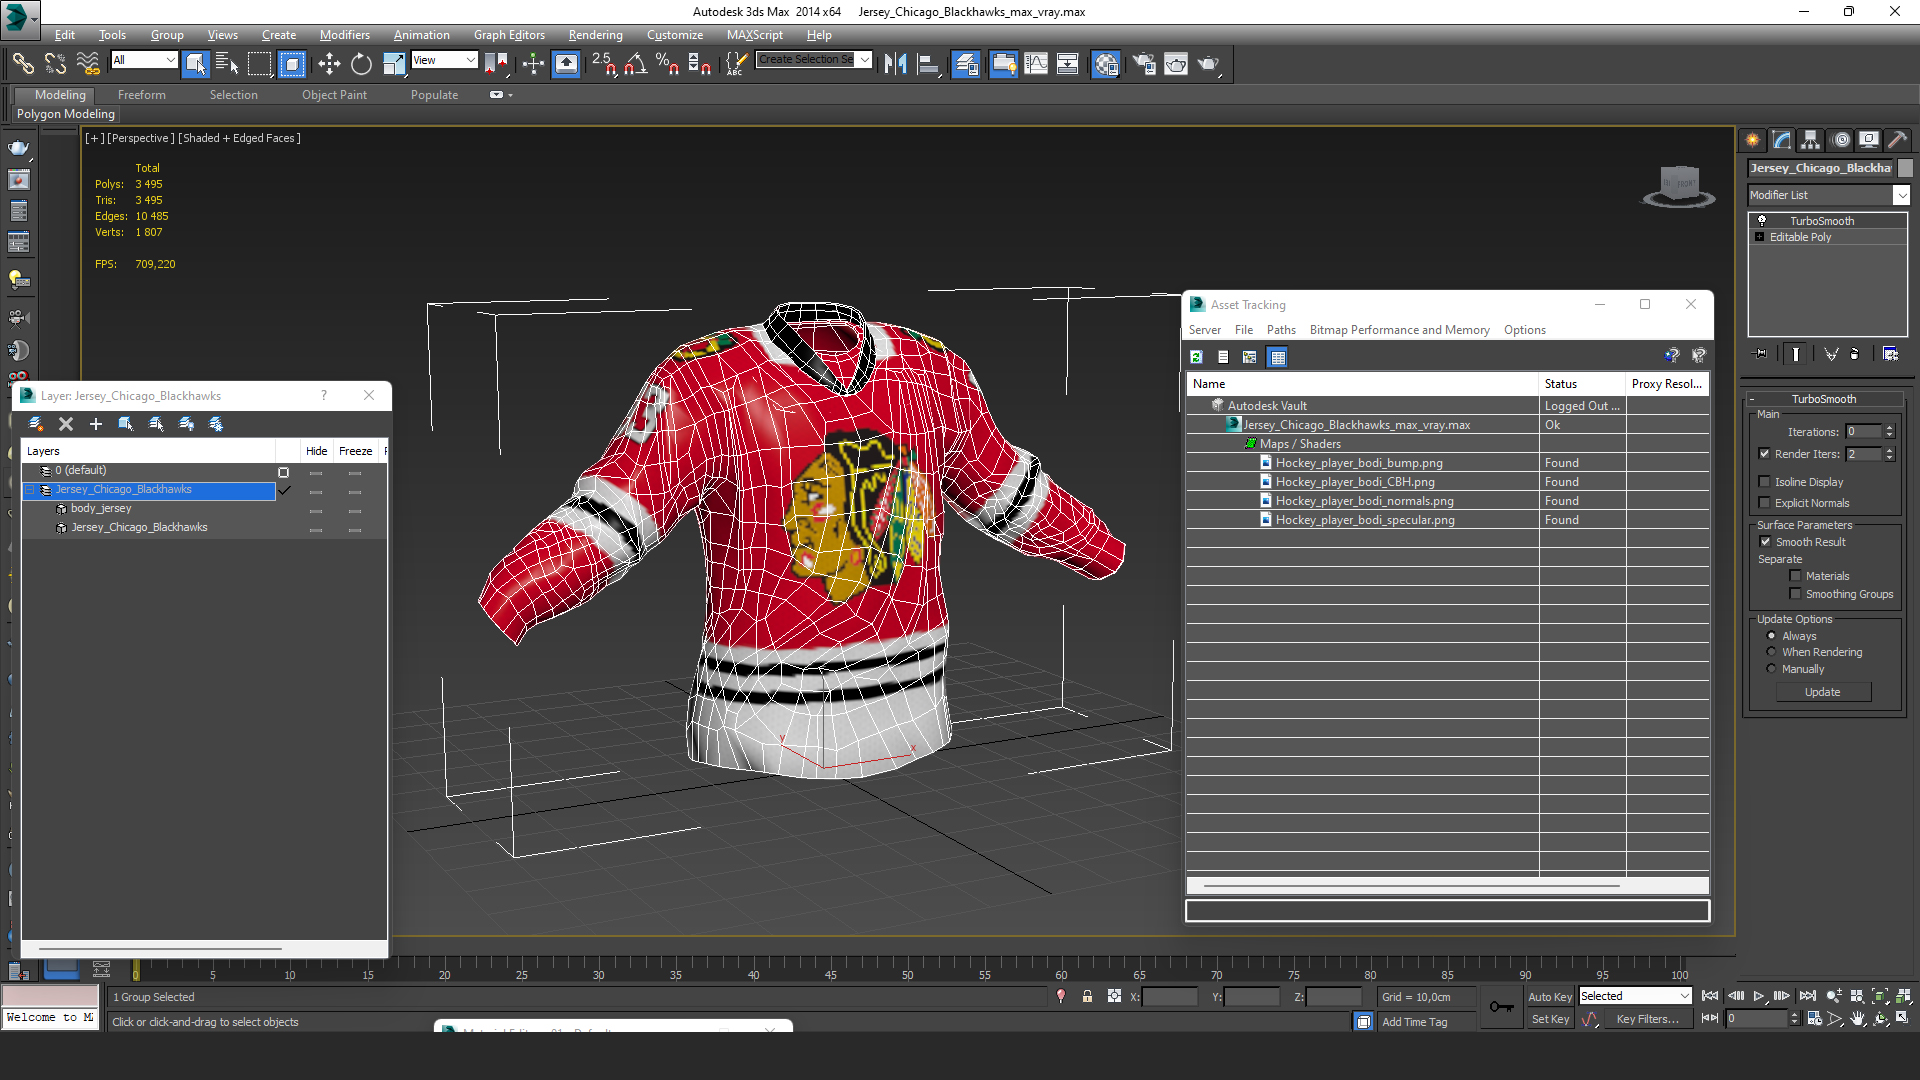Select the Always update radio button
Viewport: 1920px width, 1080px height.
point(1771,636)
